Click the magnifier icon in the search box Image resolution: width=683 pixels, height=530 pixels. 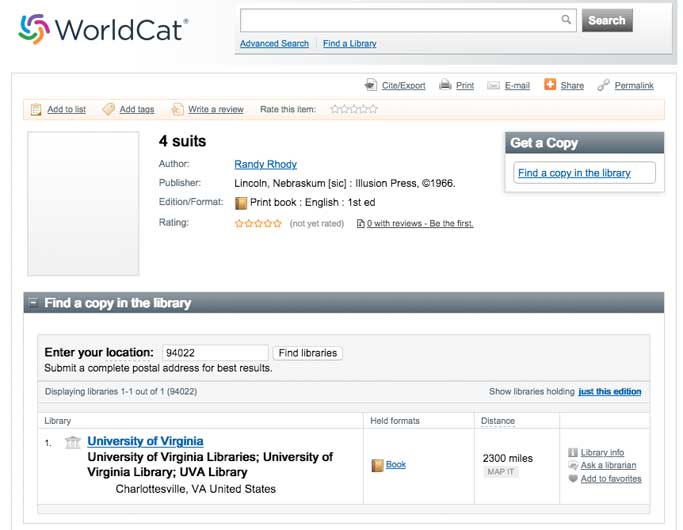tap(566, 19)
